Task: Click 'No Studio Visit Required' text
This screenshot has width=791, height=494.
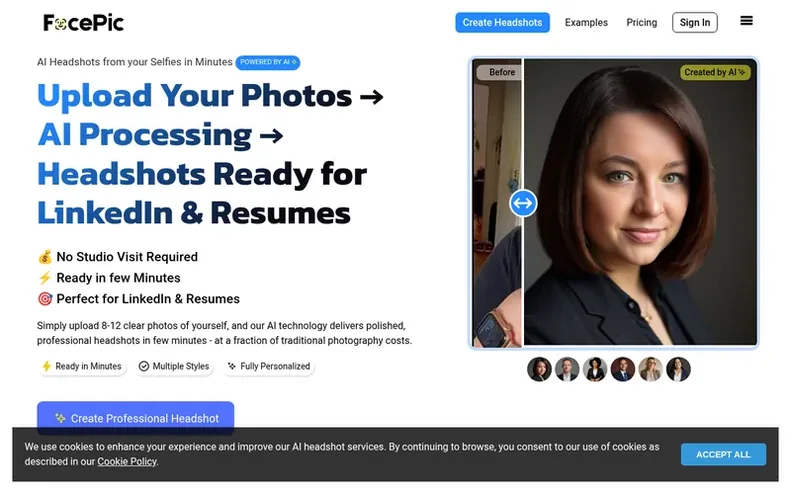Action: [127, 257]
